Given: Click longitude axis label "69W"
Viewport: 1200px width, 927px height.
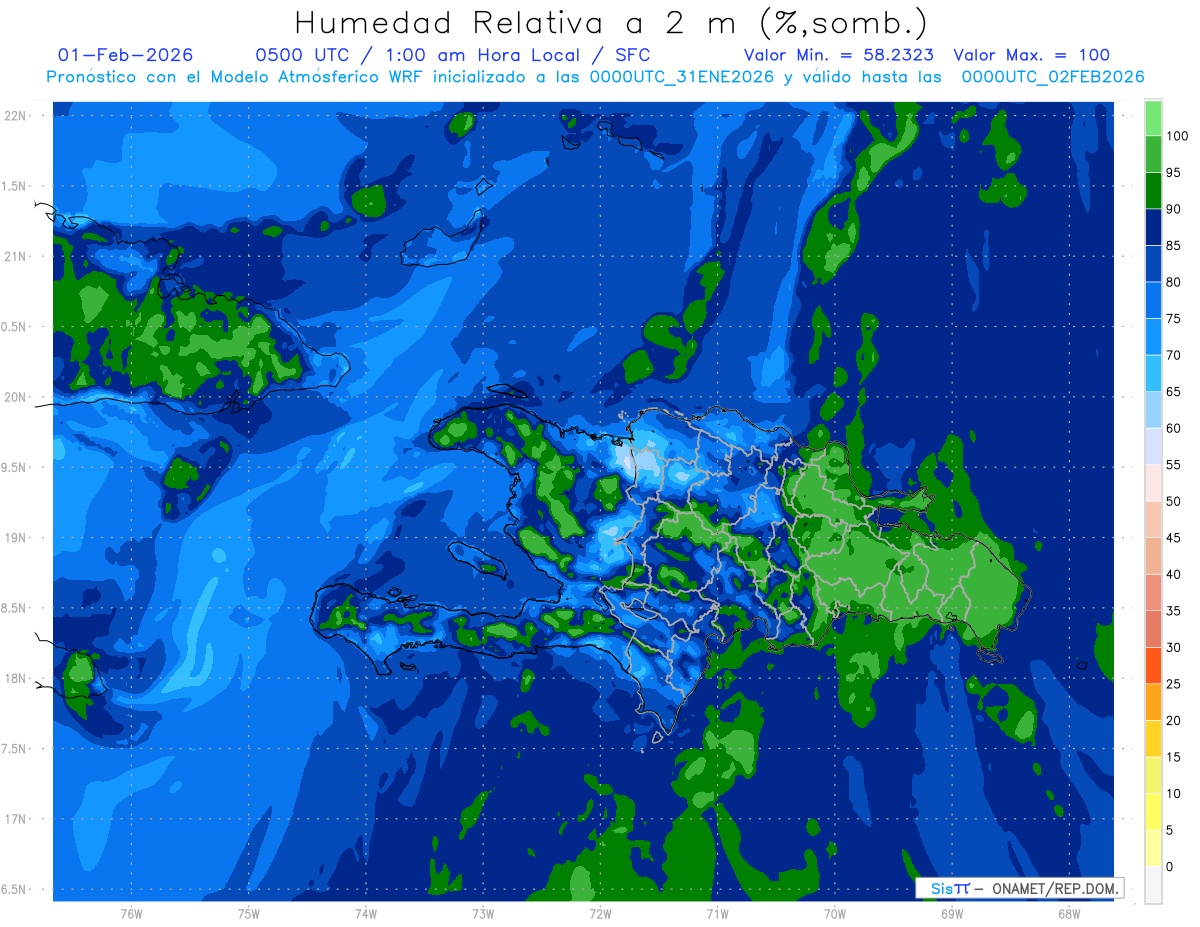Looking at the screenshot, I should (x=952, y=914).
